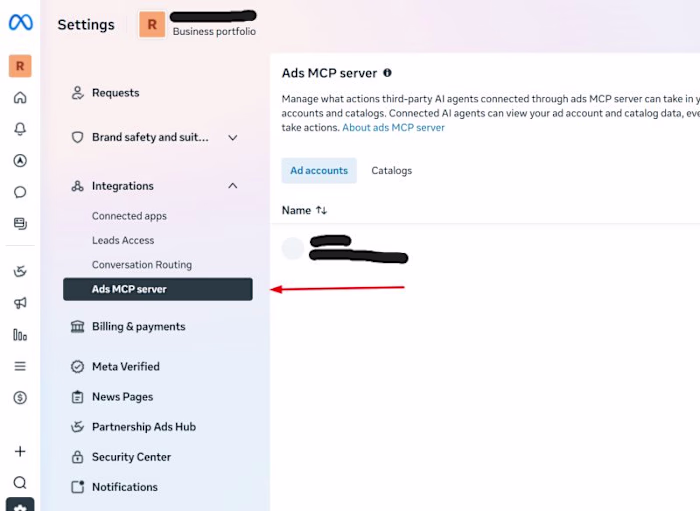Viewport: 700px width, 511px height.
Task: Sort the list using the Name arrows icon
Action: (x=321, y=210)
